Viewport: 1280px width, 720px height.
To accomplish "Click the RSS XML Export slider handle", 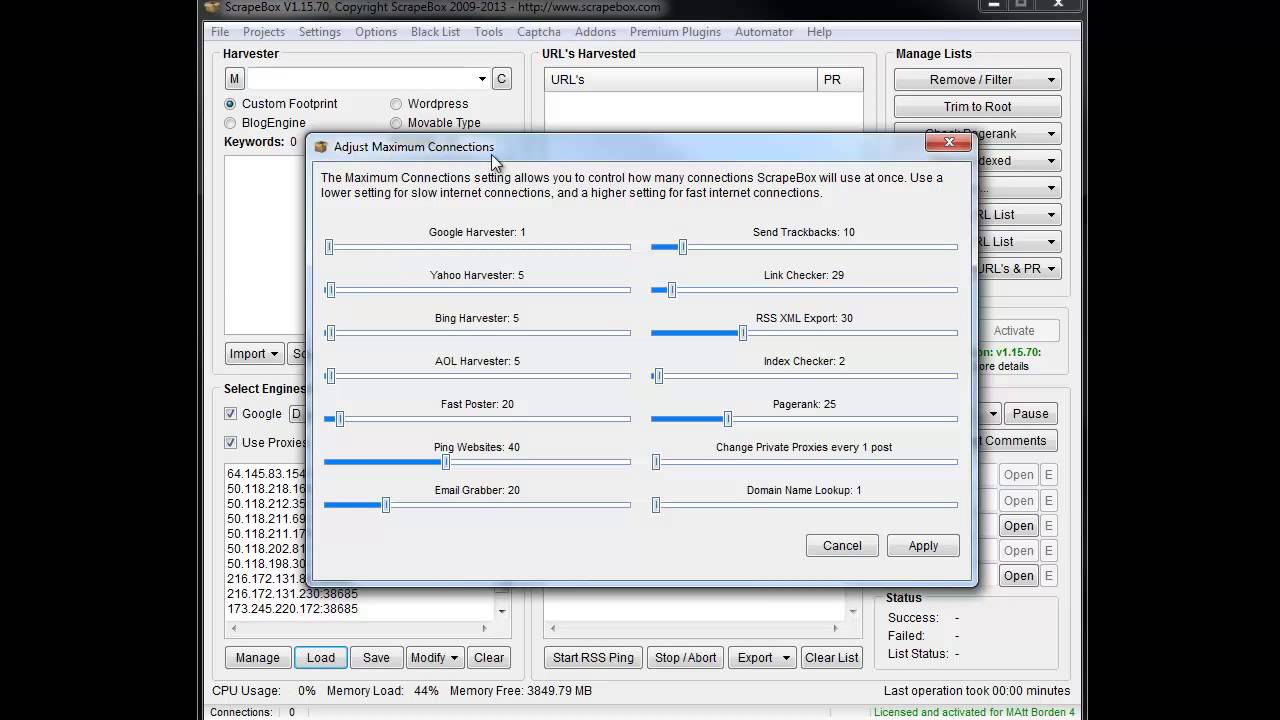I will click(743, 333).
